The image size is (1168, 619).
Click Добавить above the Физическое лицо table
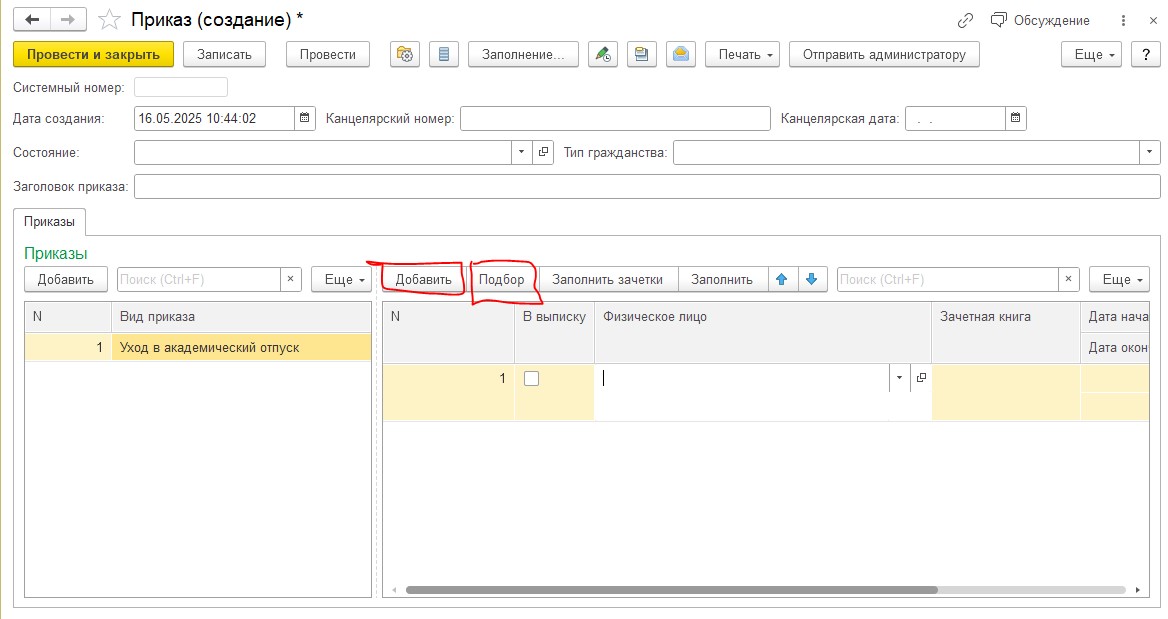tap(423, 279)
